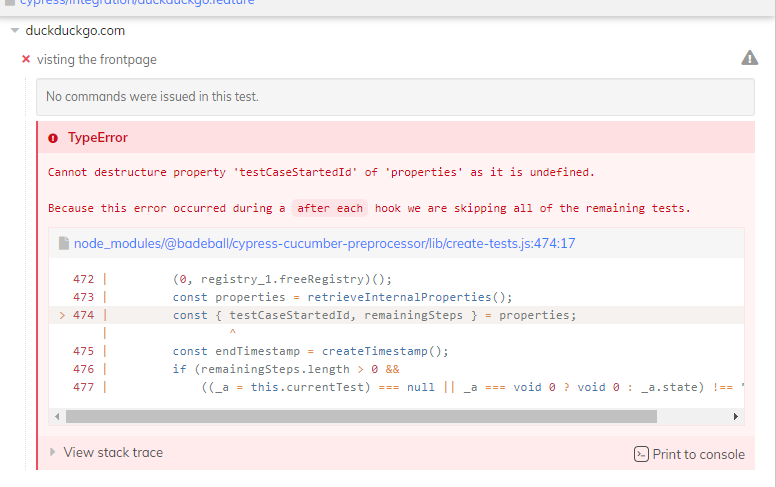Open the 'visting the frontpage' test

(x=97, y=59)
